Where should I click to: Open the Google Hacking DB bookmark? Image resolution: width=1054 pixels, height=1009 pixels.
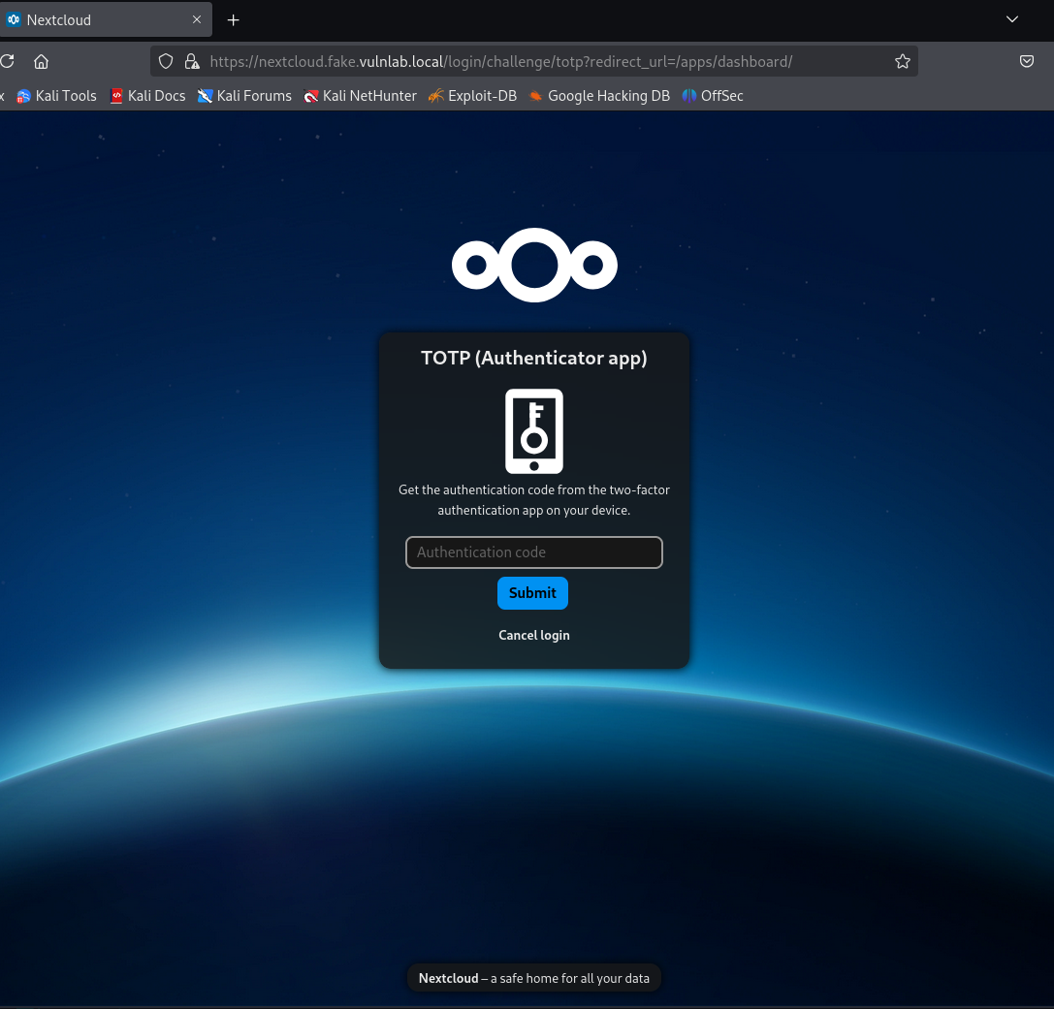pos(600,96)
